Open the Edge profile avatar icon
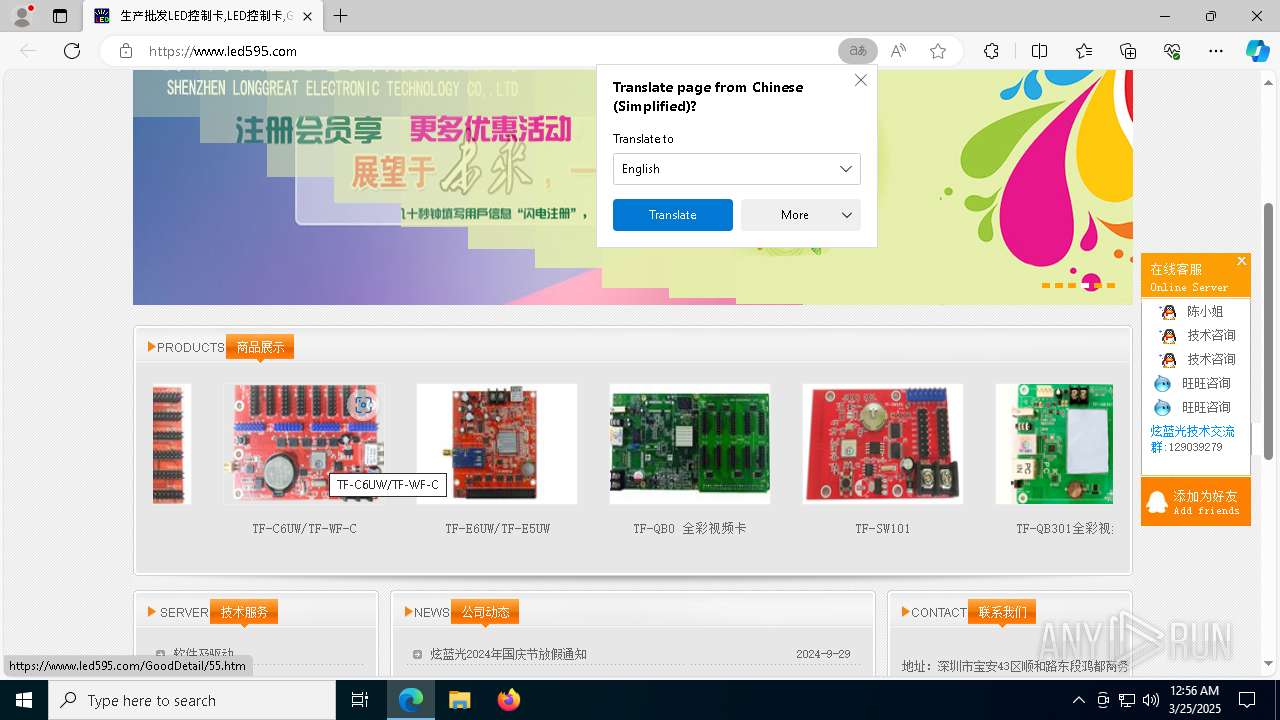 tap(21, 16)
